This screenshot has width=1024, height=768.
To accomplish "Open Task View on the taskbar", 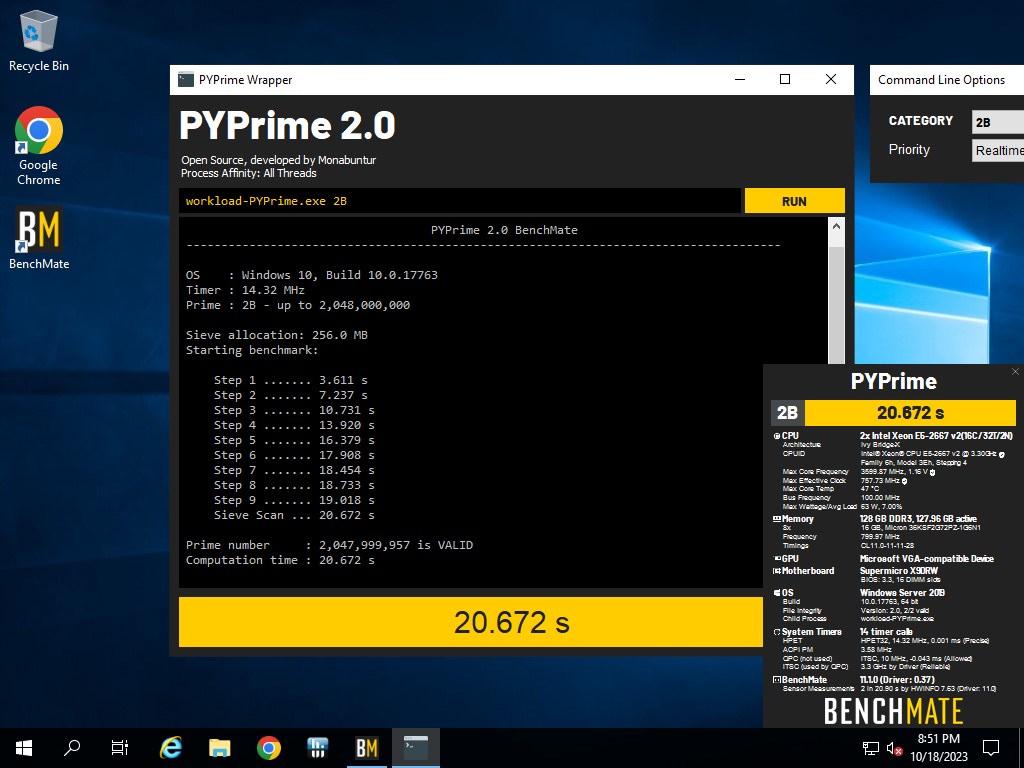I will (x=120, y=748).
